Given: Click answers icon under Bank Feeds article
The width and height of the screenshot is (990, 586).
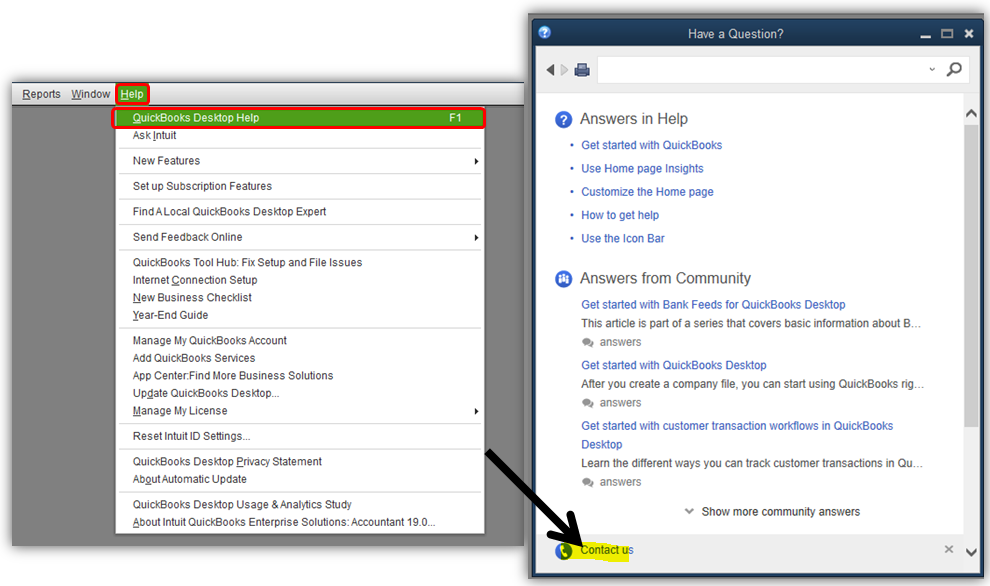Looking at the screenshot, I should click(x=588, y=342).
